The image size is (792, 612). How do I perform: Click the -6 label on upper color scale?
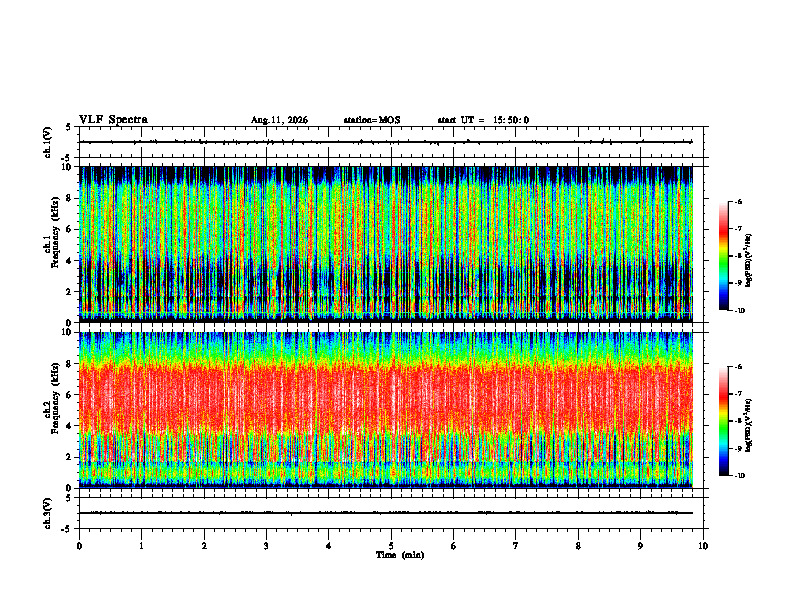click(738, 201)
